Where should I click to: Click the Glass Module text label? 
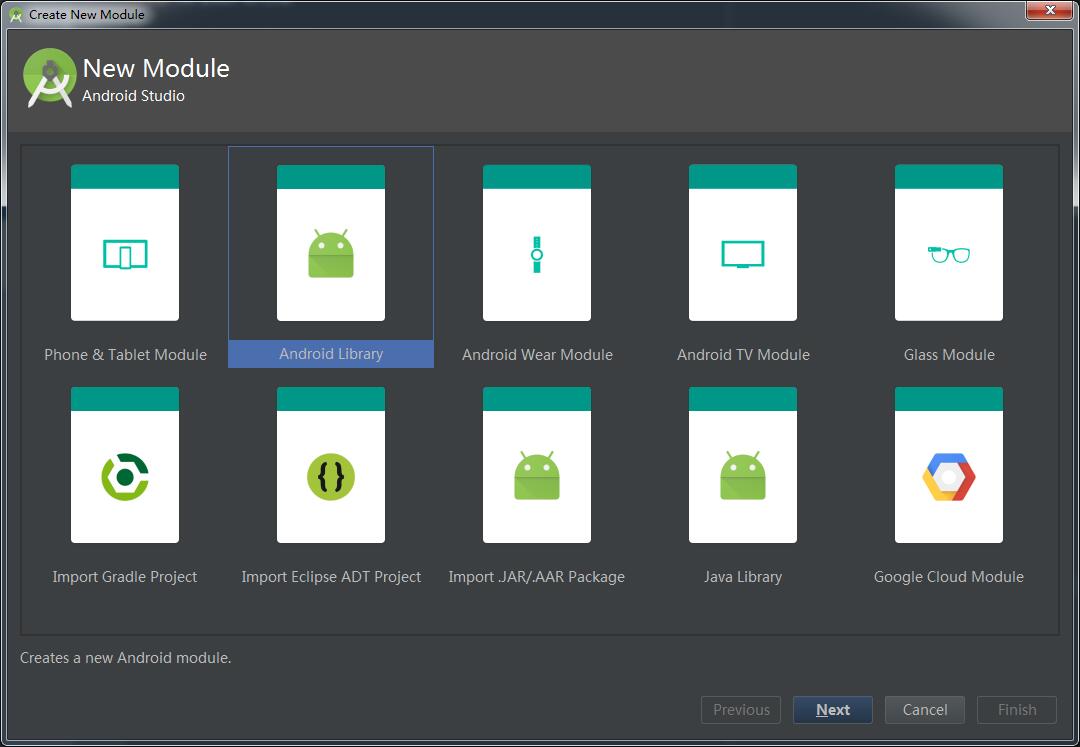tap(949, 355)
